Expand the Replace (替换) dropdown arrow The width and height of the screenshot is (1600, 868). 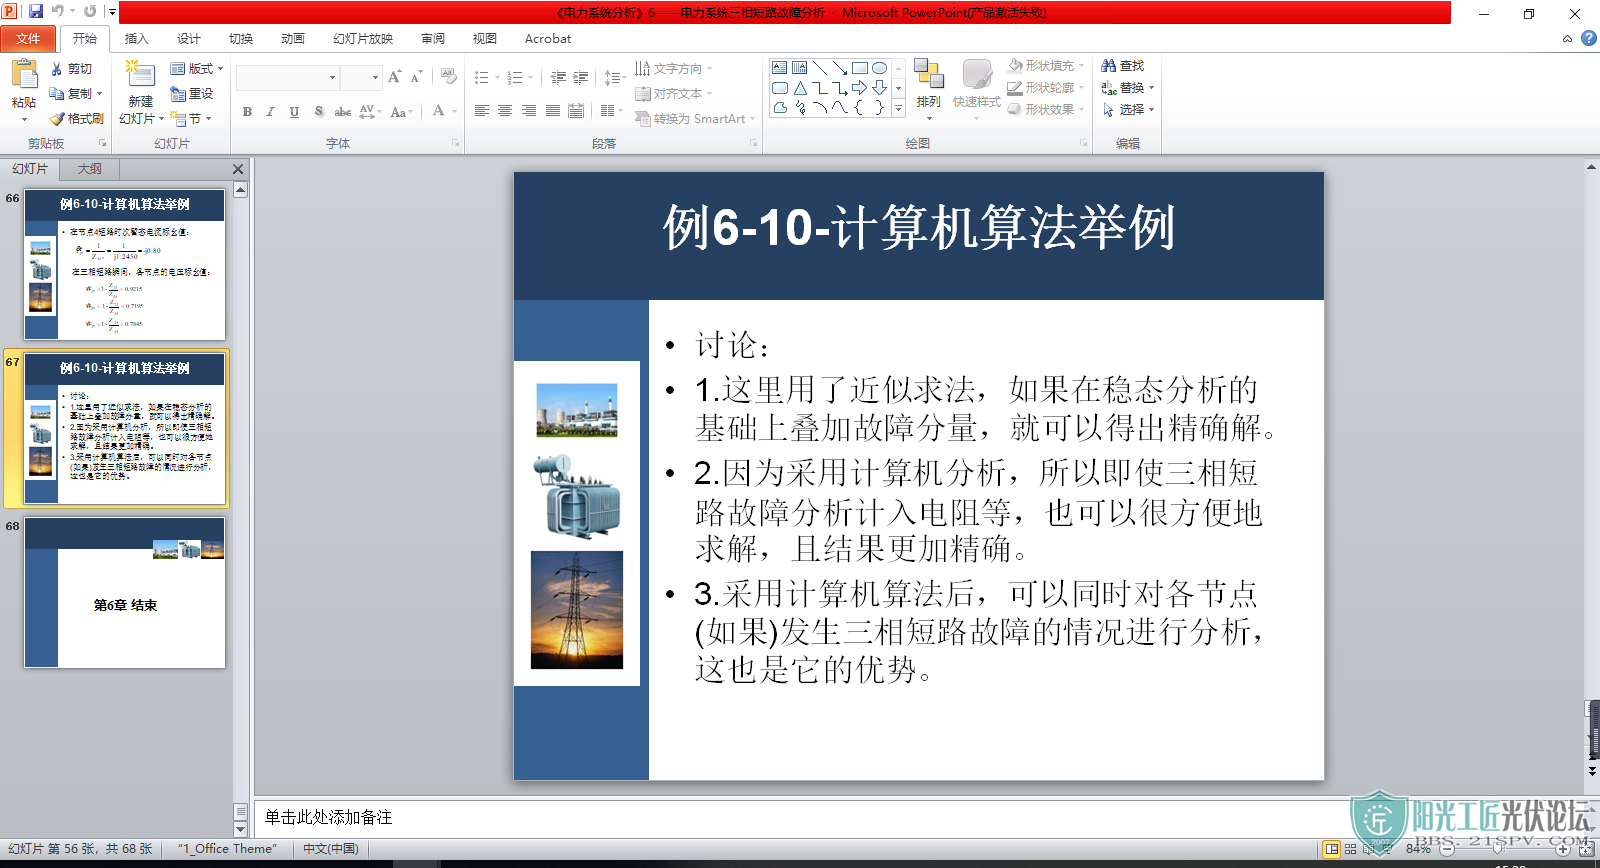[1152, 88]
